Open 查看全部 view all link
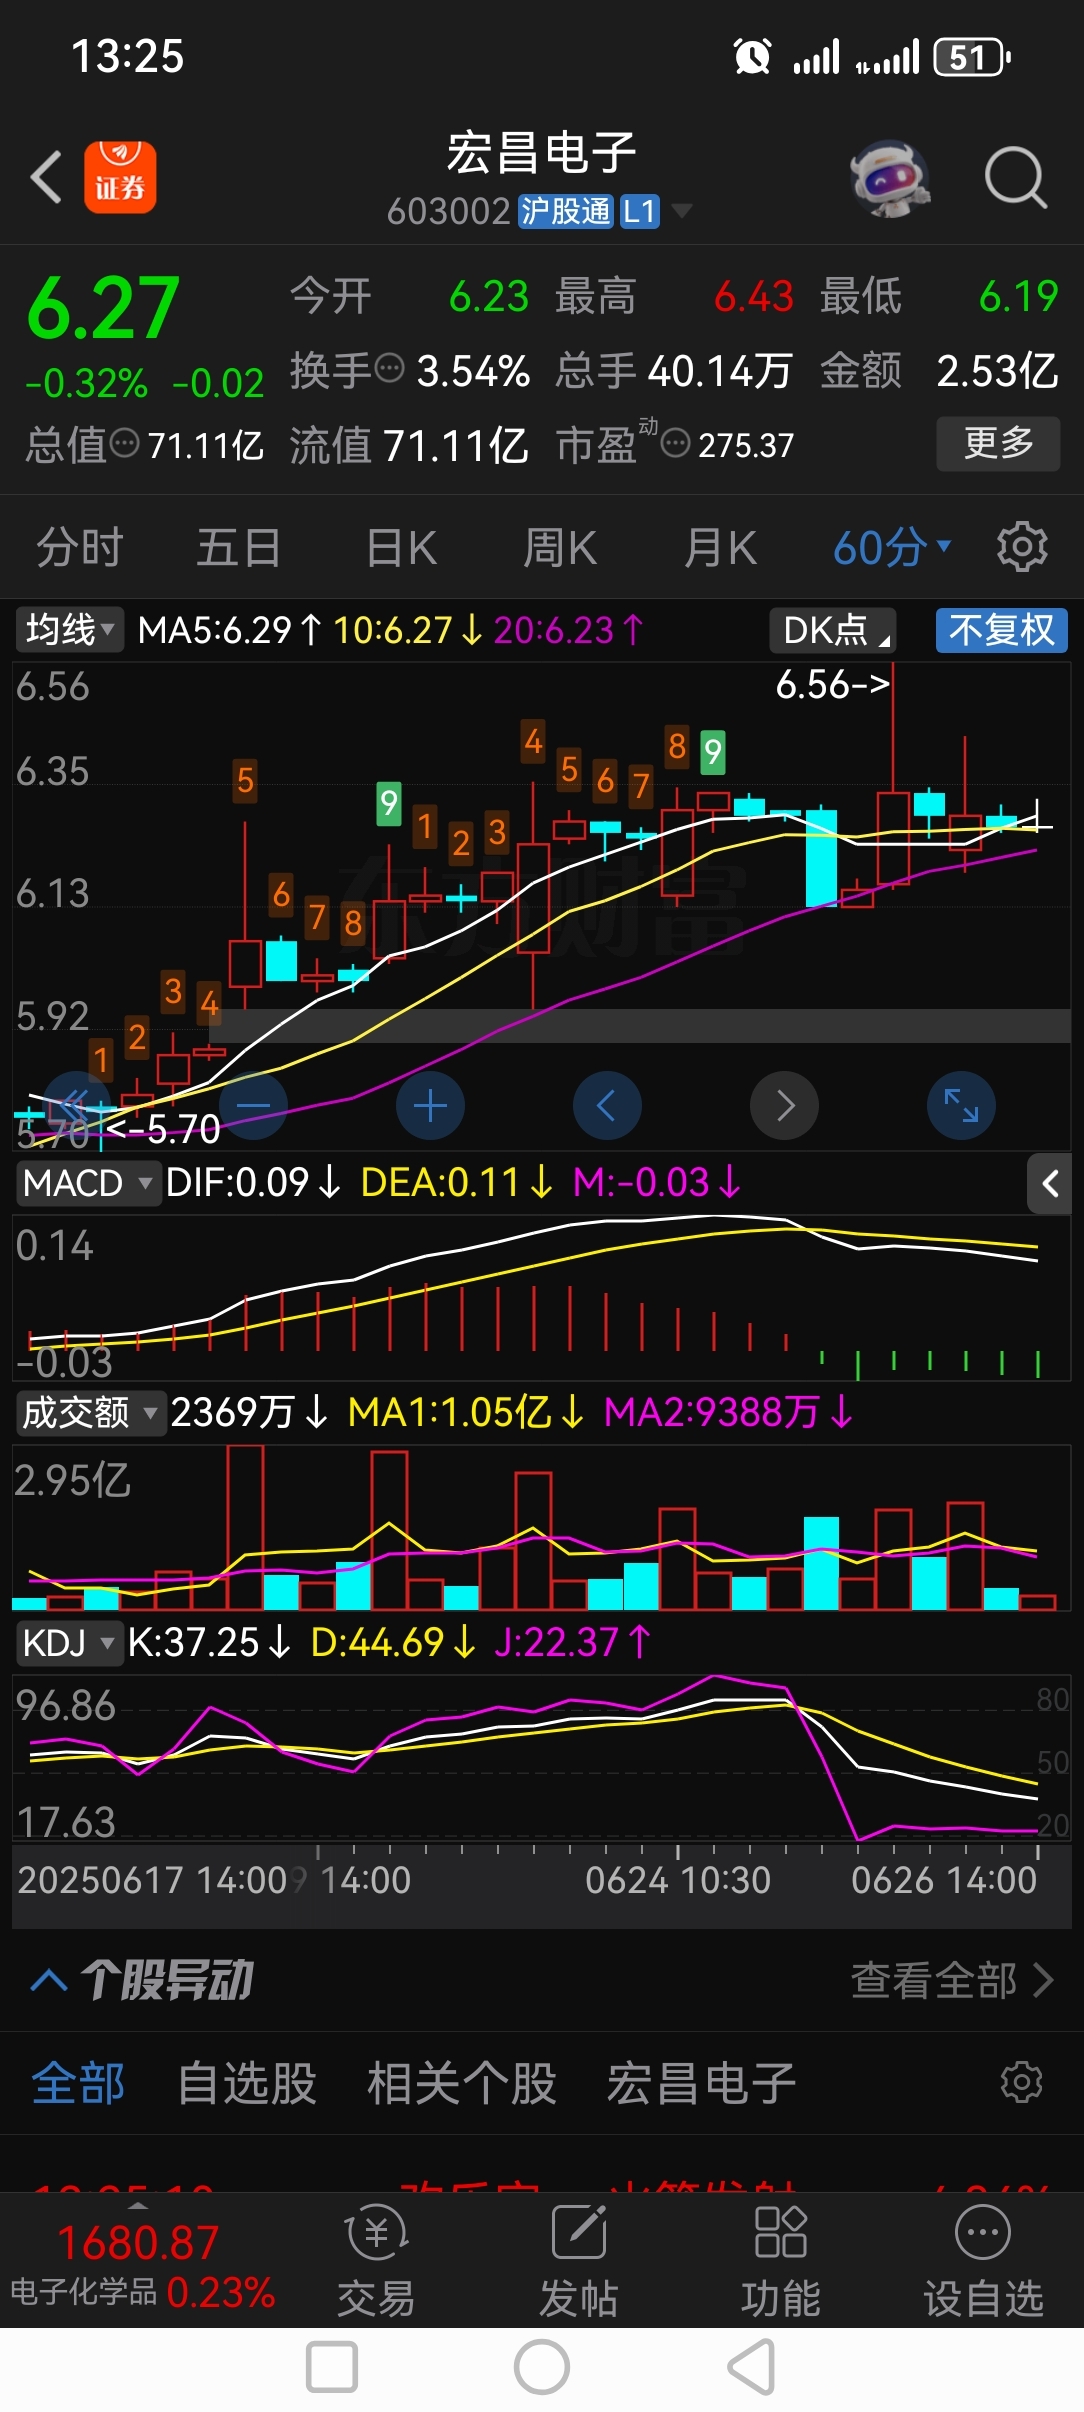This screenshot has width=1084, height=2412. coord(952,1980)
